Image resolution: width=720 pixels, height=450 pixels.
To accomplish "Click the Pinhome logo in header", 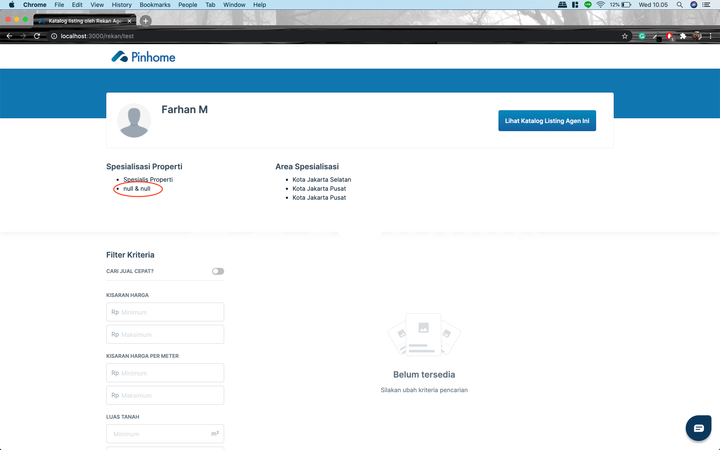I will pos(143,57).
